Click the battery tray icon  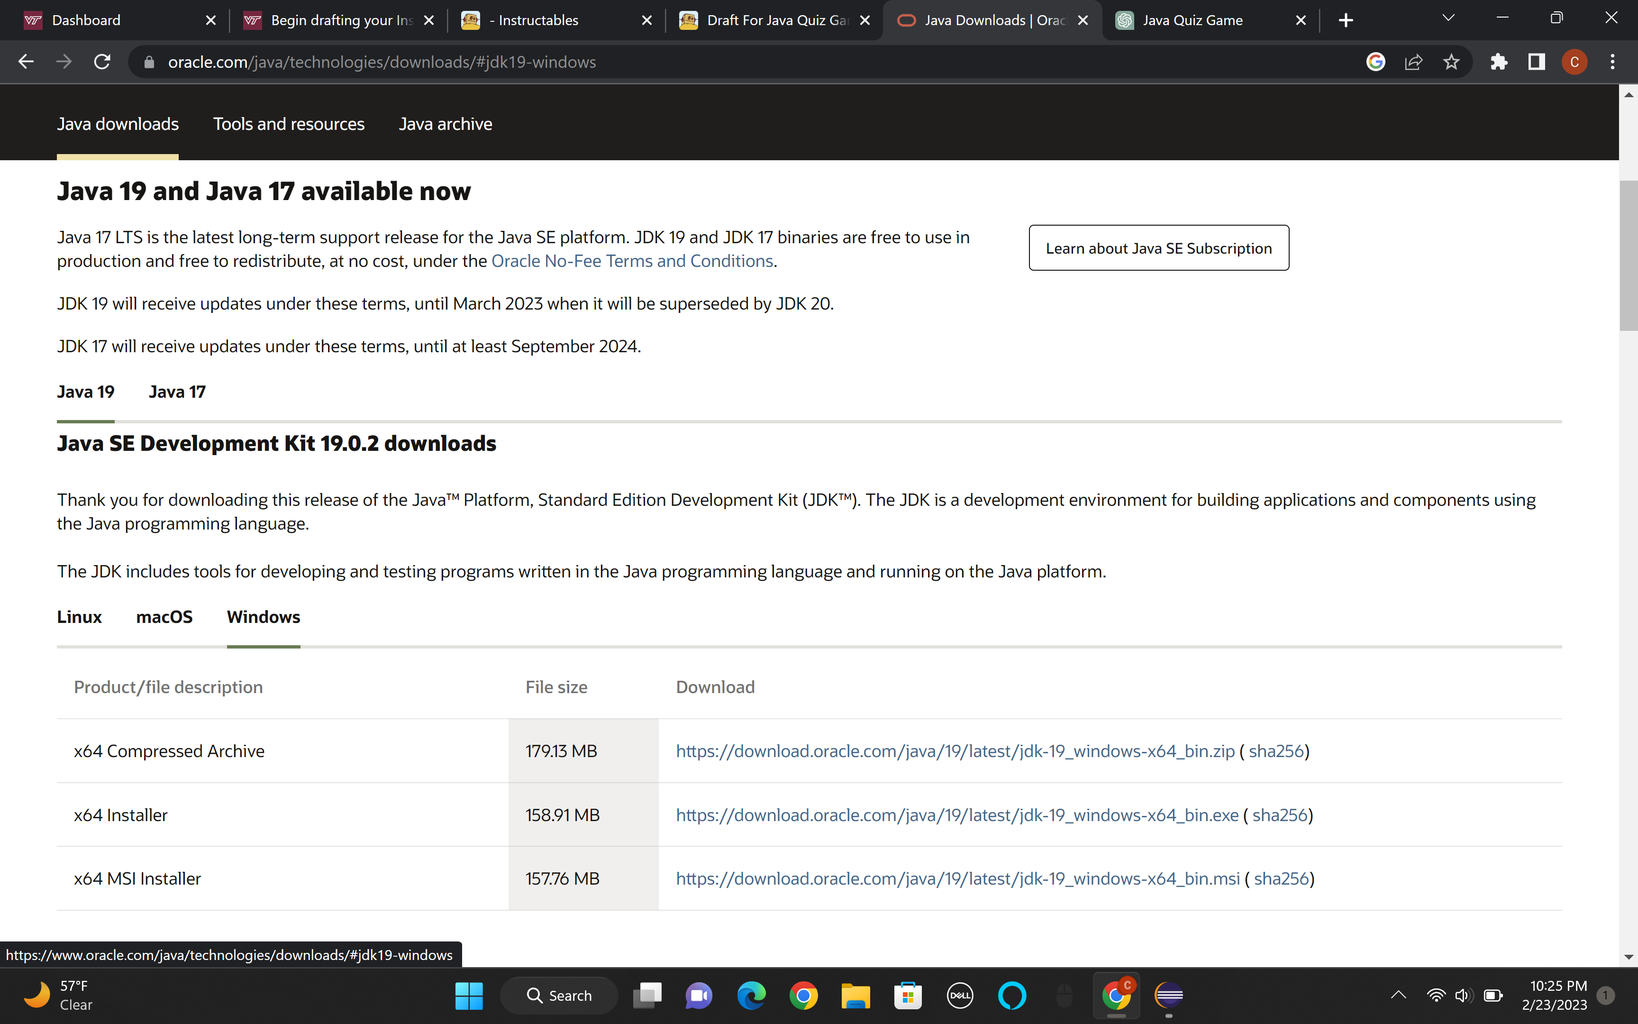pyautogui.click(x=1493, y=996)
